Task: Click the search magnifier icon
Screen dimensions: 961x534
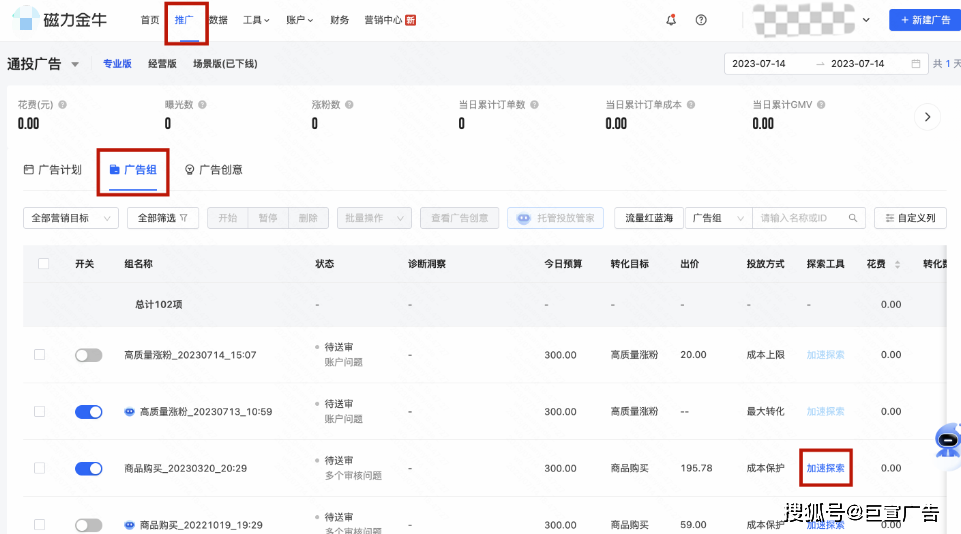Action: click(853, 218)
